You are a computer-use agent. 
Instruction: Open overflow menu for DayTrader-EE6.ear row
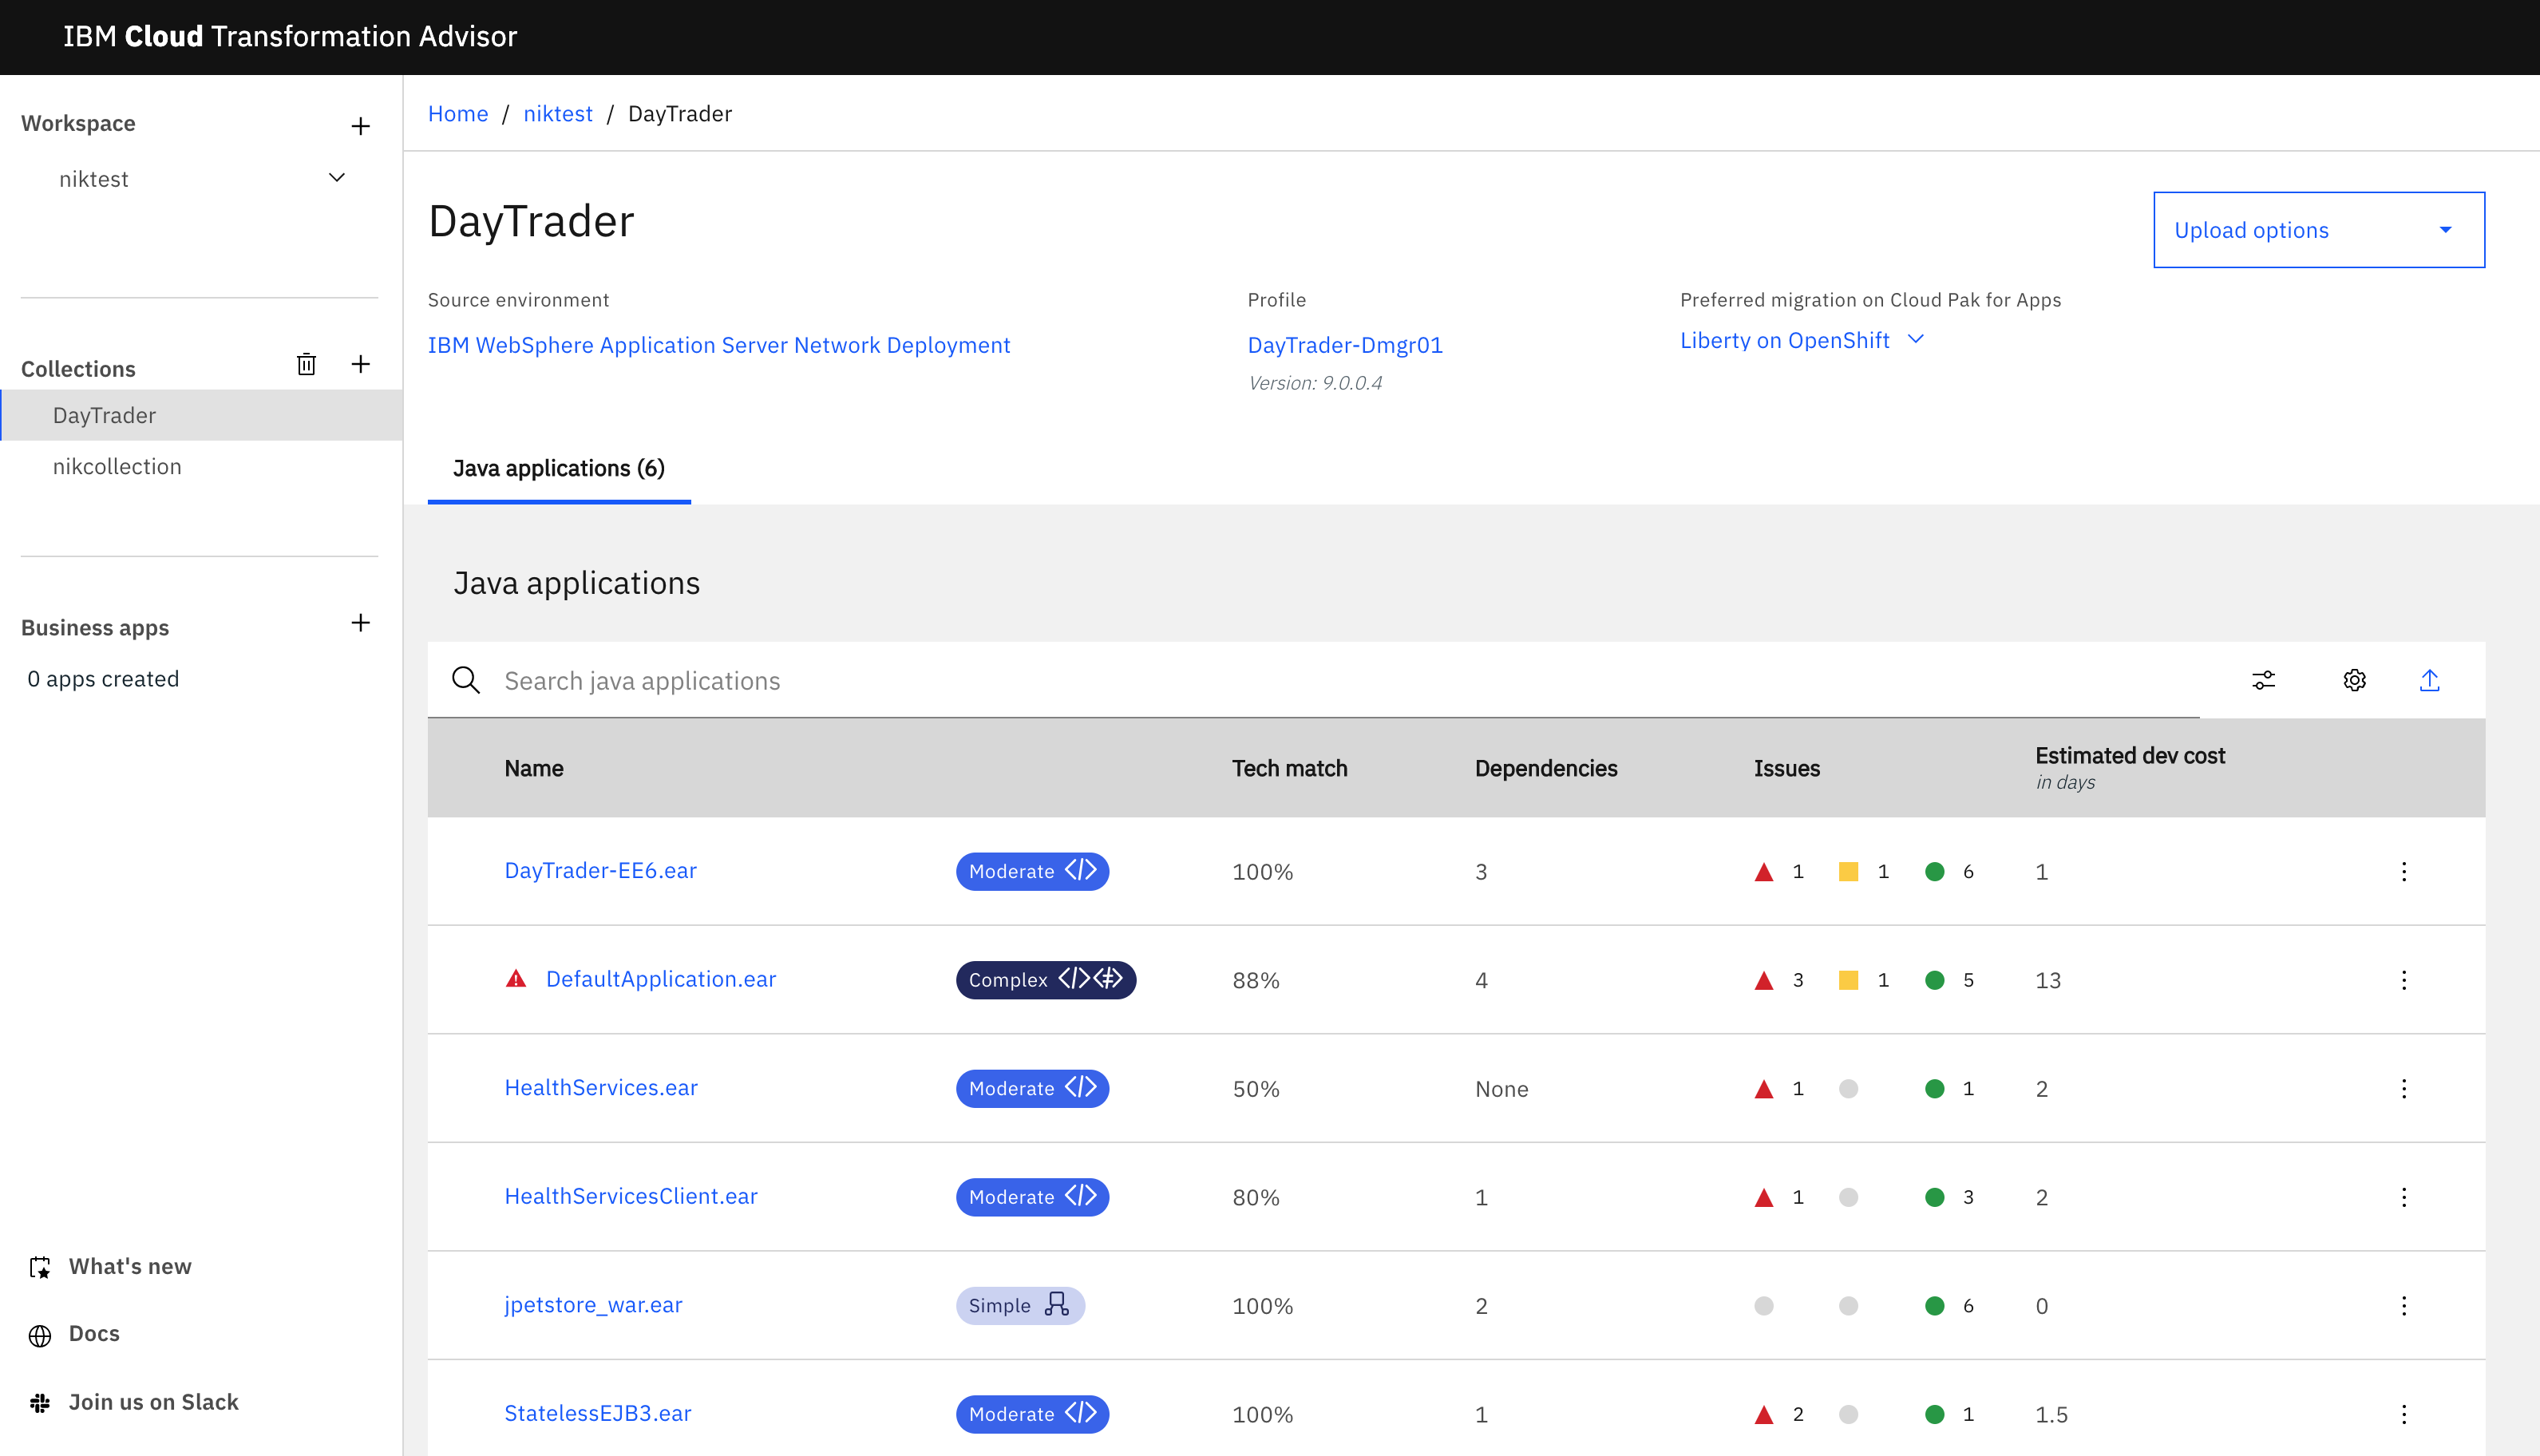[2404, 871]
